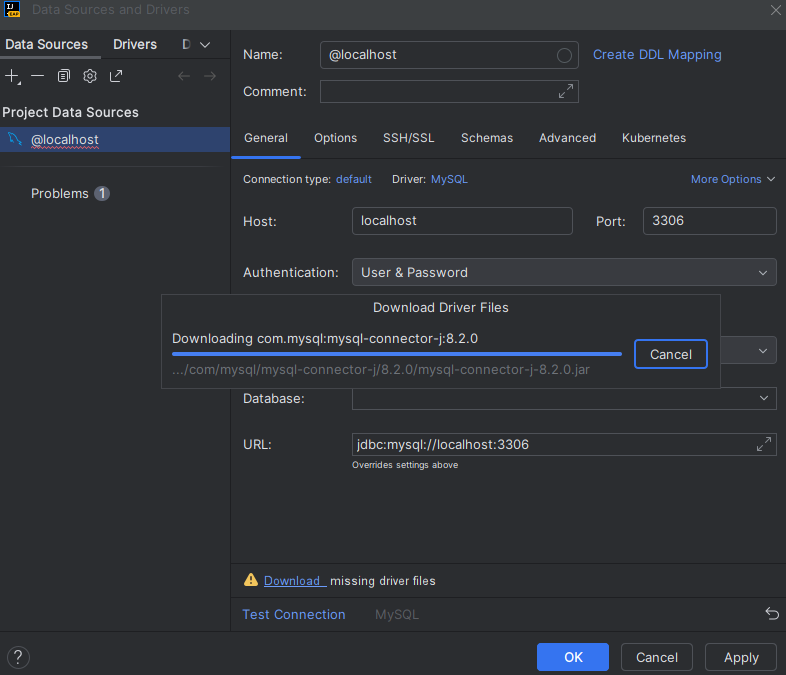Expand hidden tabs dropdown chevron

pyautogui.click(x=205, y=45)
